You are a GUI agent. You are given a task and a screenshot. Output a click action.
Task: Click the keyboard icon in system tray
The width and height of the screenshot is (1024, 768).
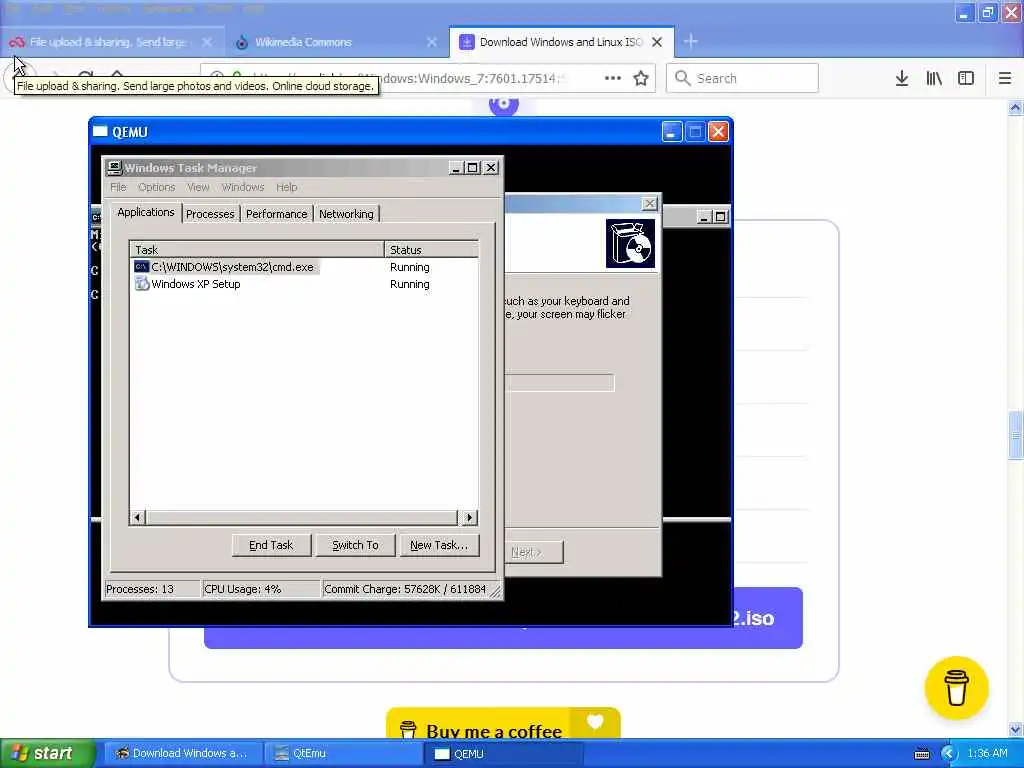point(922,754)
